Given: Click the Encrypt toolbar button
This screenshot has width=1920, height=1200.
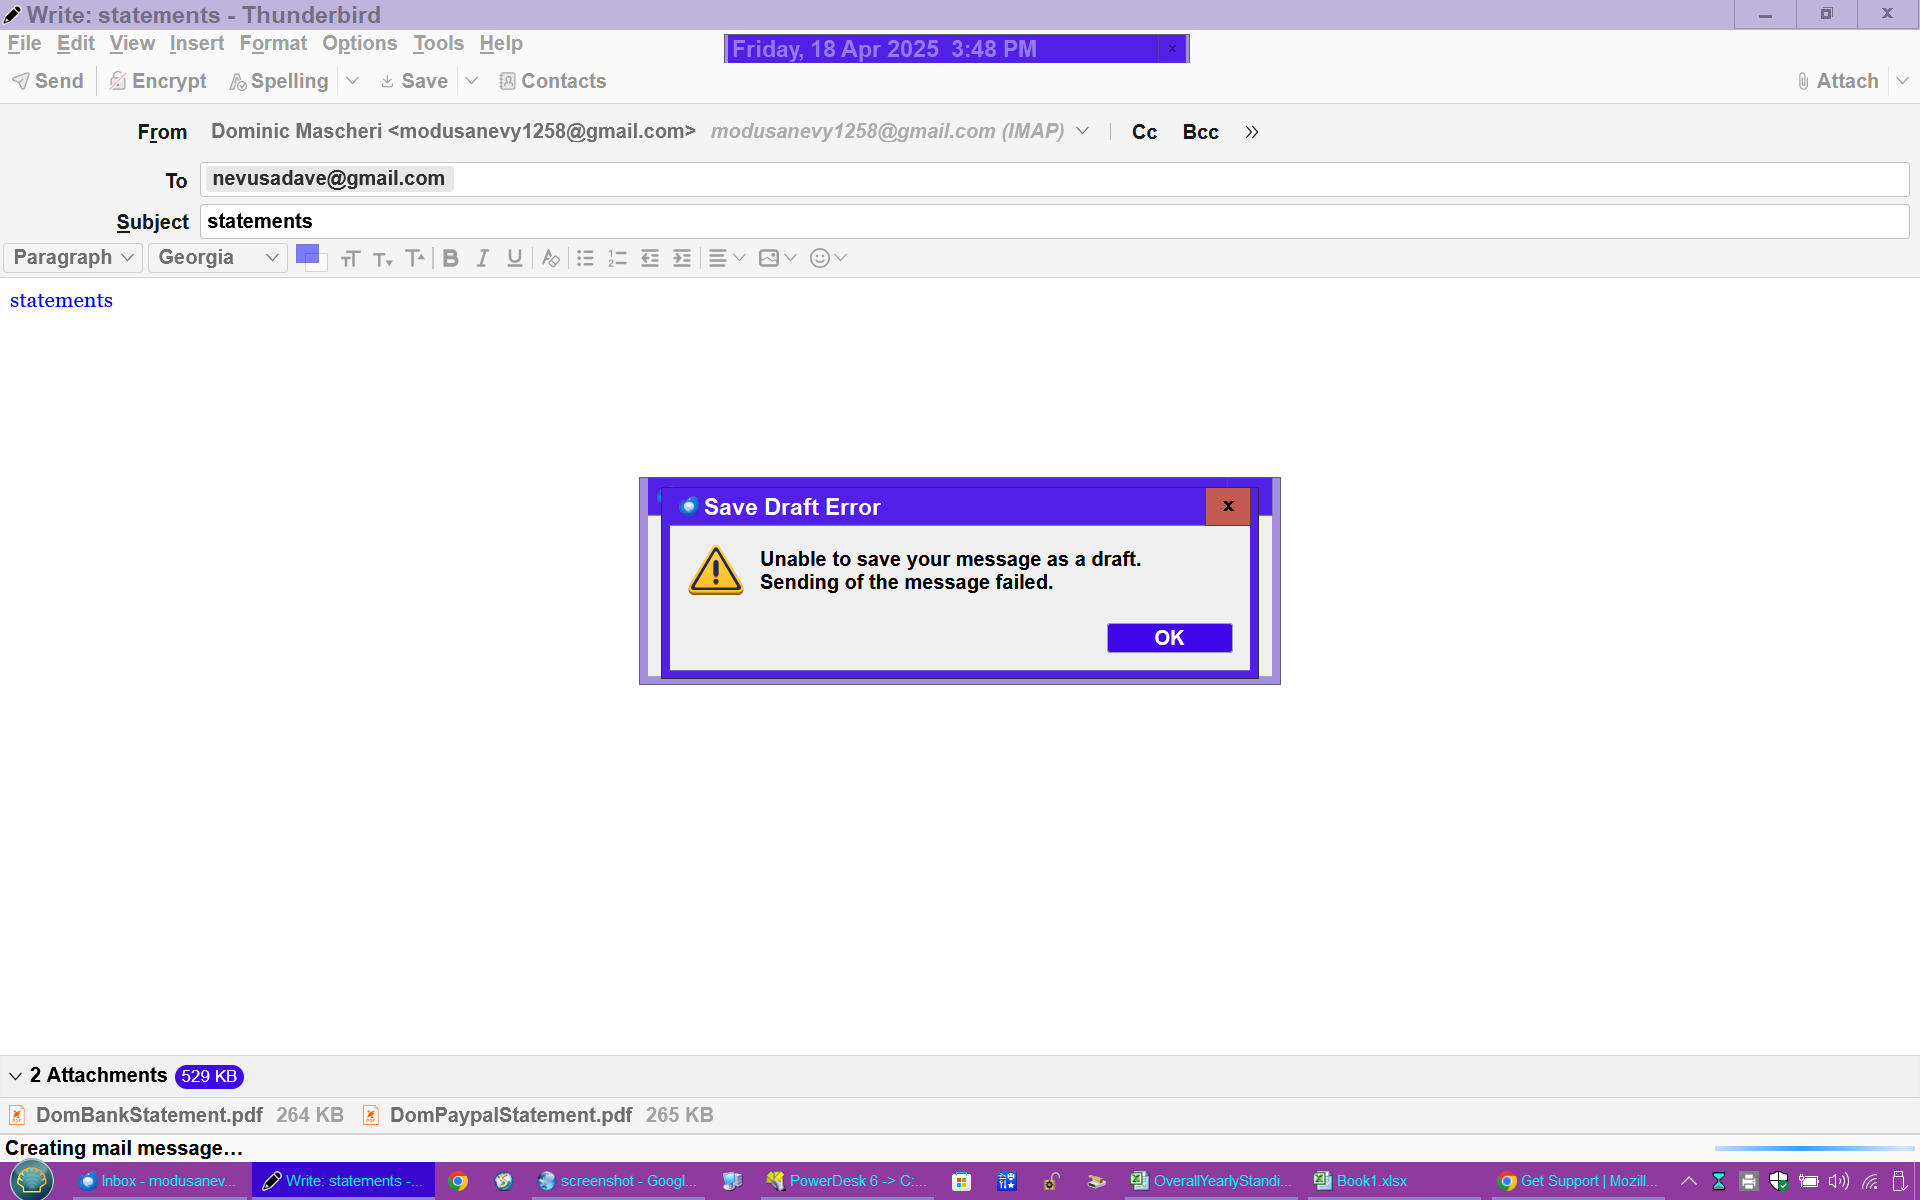Looking at the screenshot, I should click(x=158, y=81).
